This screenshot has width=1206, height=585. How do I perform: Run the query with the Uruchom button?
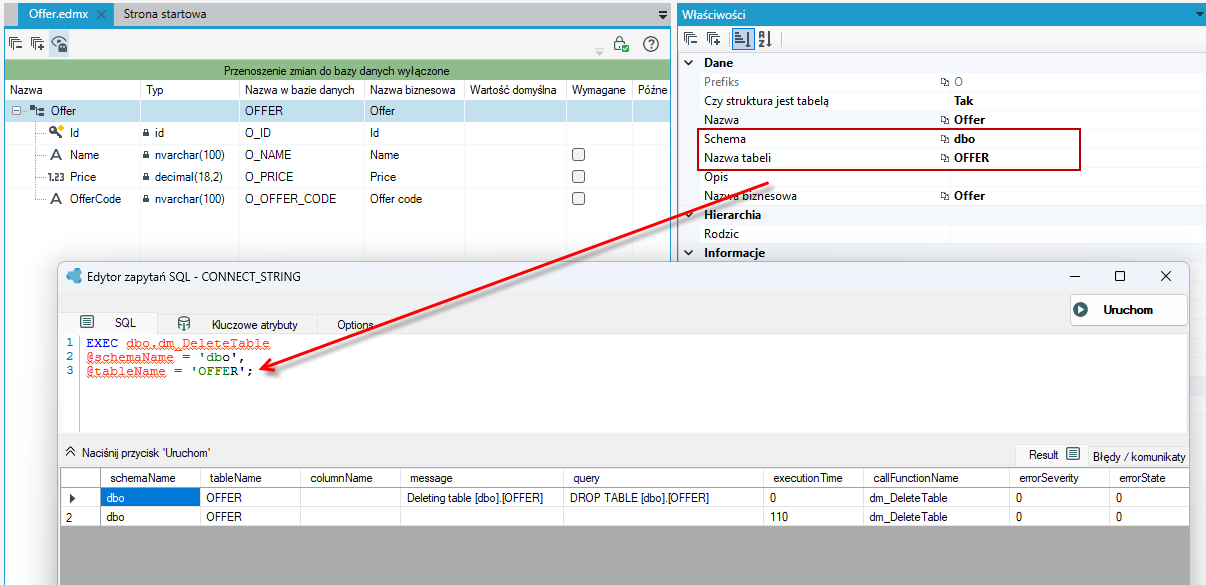click(x=1128, y=310)
